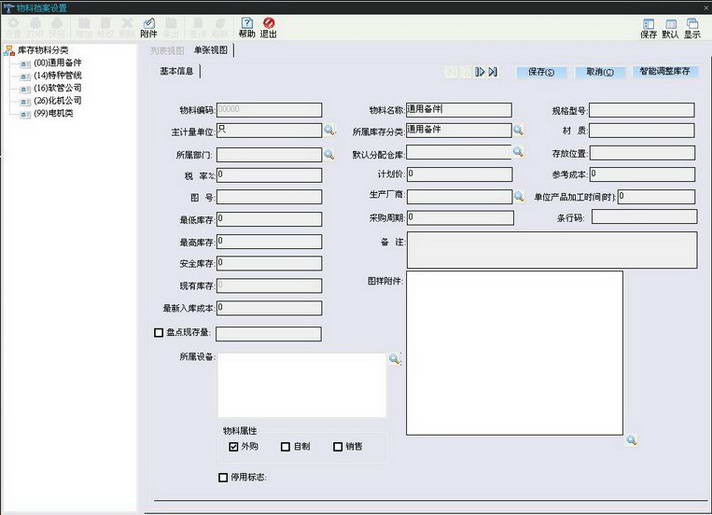Tick the 盘点现存量 checkbox

tap(158, 333)
